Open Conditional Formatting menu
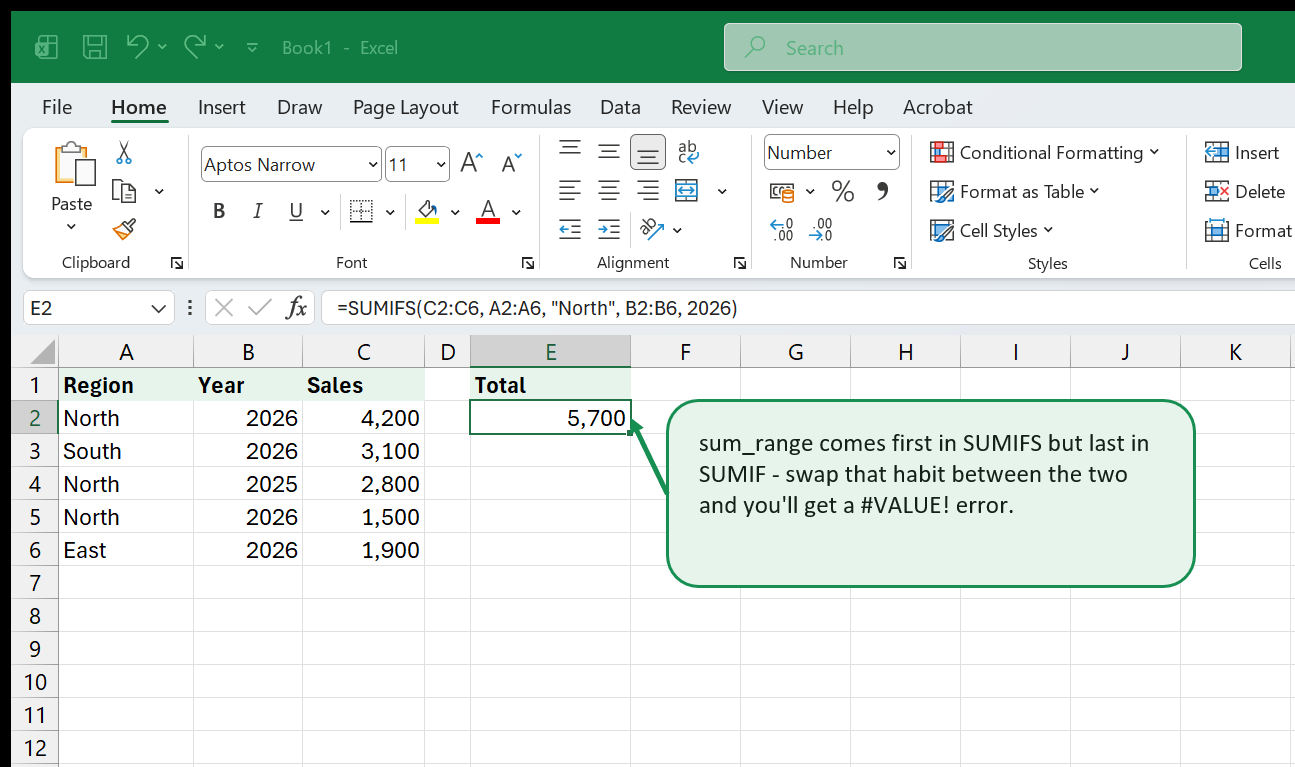 coord(1044,152)
